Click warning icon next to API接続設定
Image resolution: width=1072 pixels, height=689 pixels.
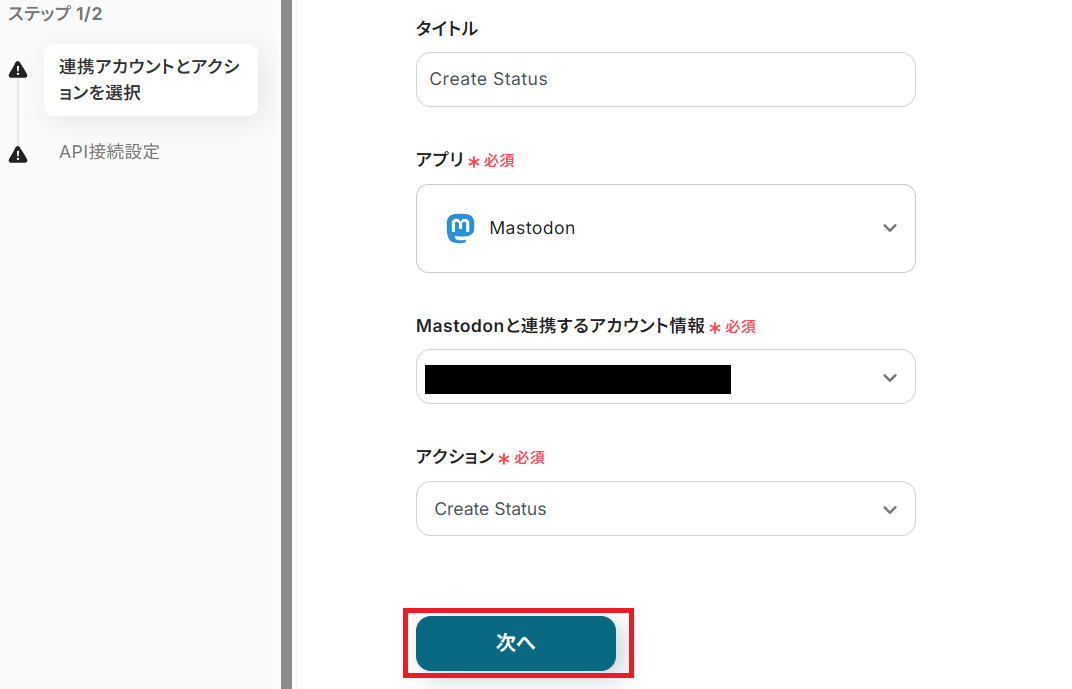[18, 155]
